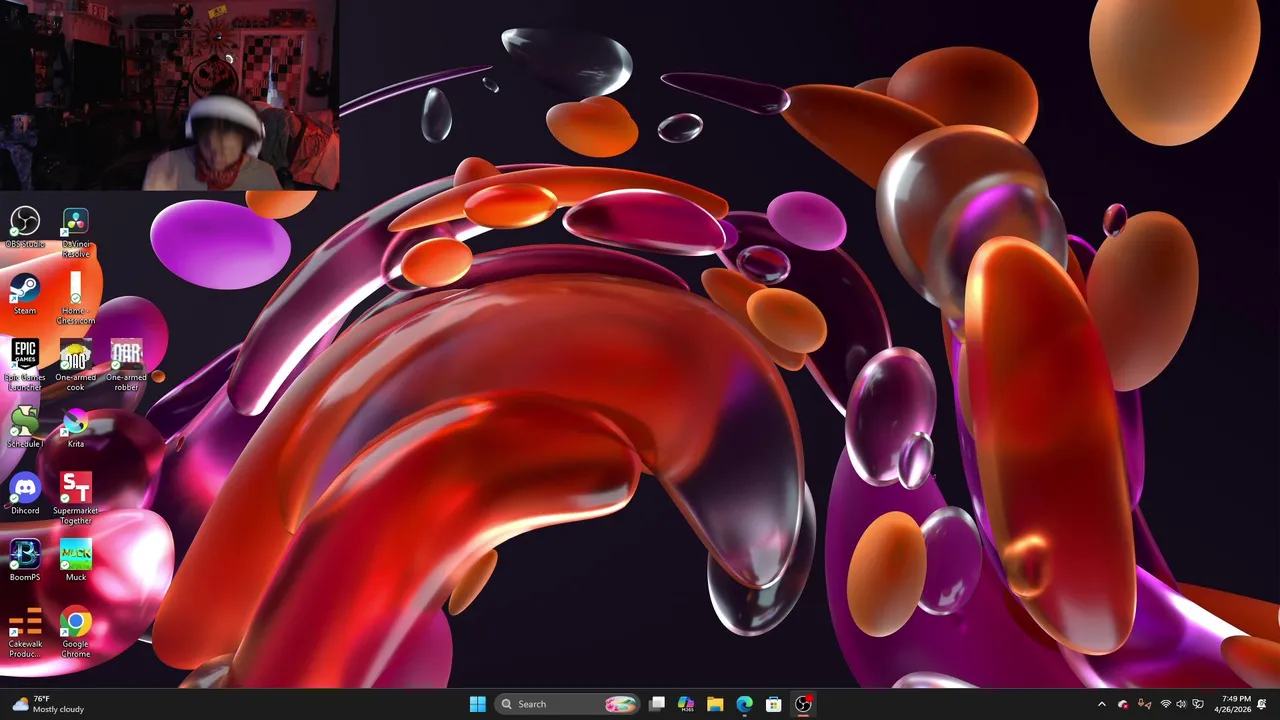Click the taskbar Search box

pyautogui.click(x=567, y=704)
